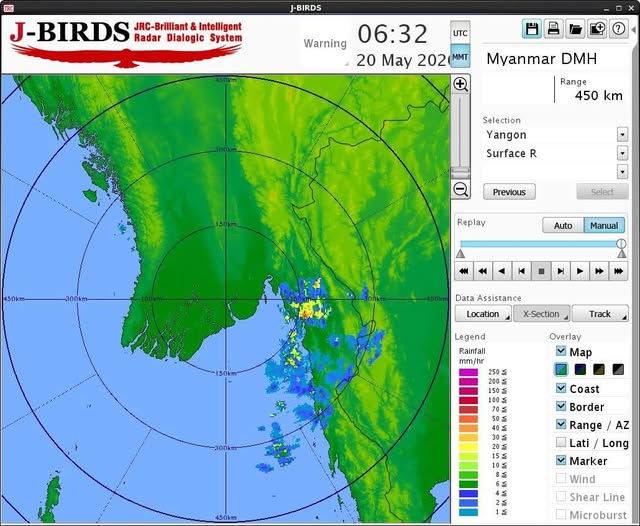Click the Warning label
The image size is (640, 526).
(325, 43)
